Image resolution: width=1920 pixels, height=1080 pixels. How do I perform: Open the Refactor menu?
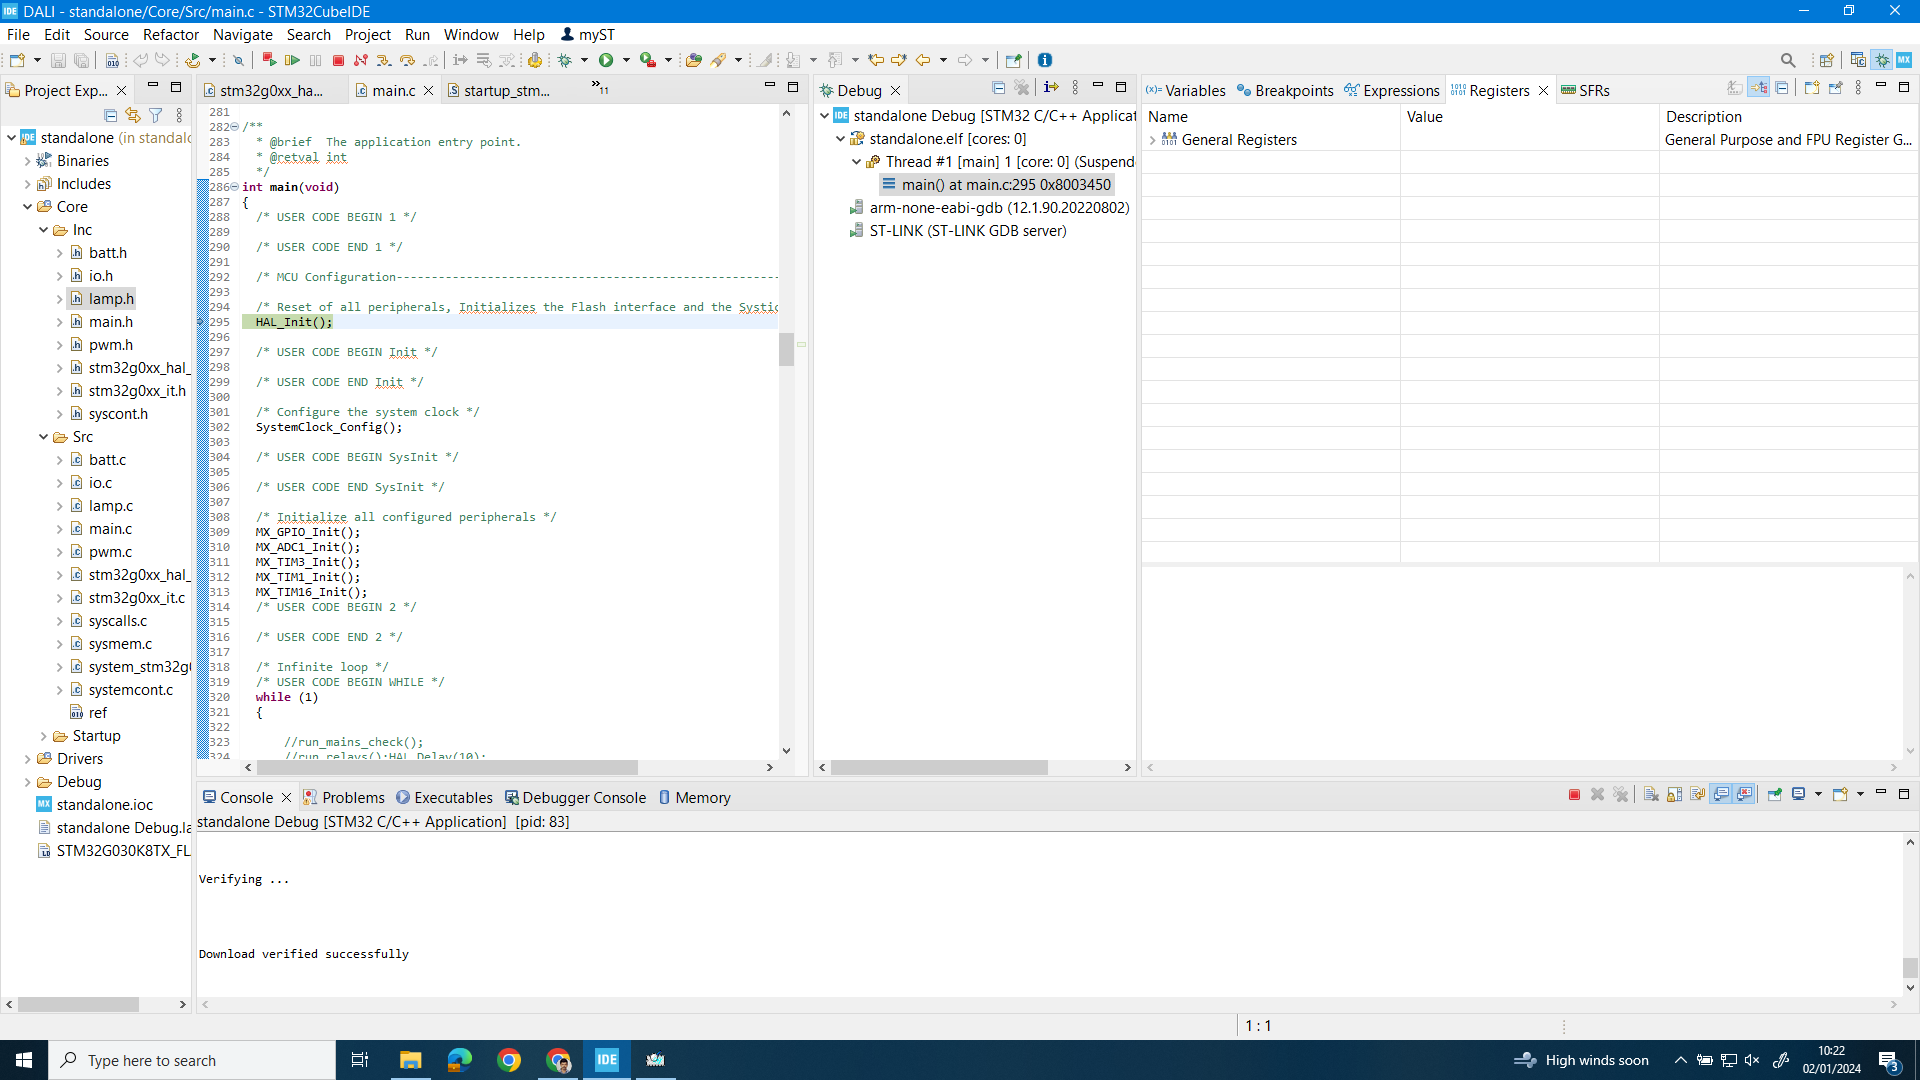pos(170,34)
